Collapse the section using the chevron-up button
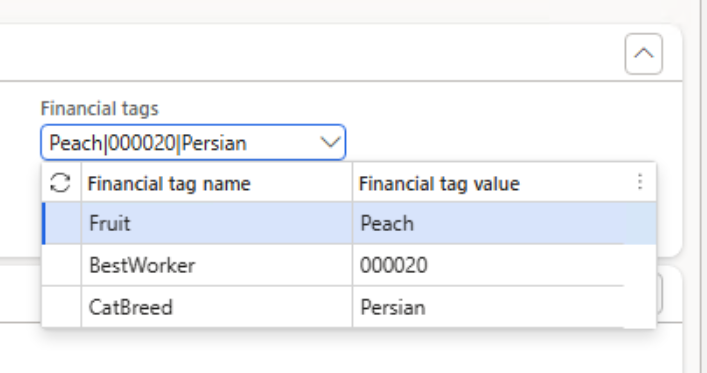707x373 pixels. [x=643, y=54]
